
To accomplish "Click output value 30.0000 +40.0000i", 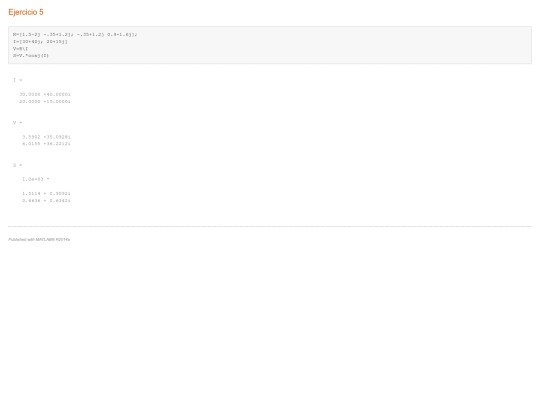I will click(45, 94).
